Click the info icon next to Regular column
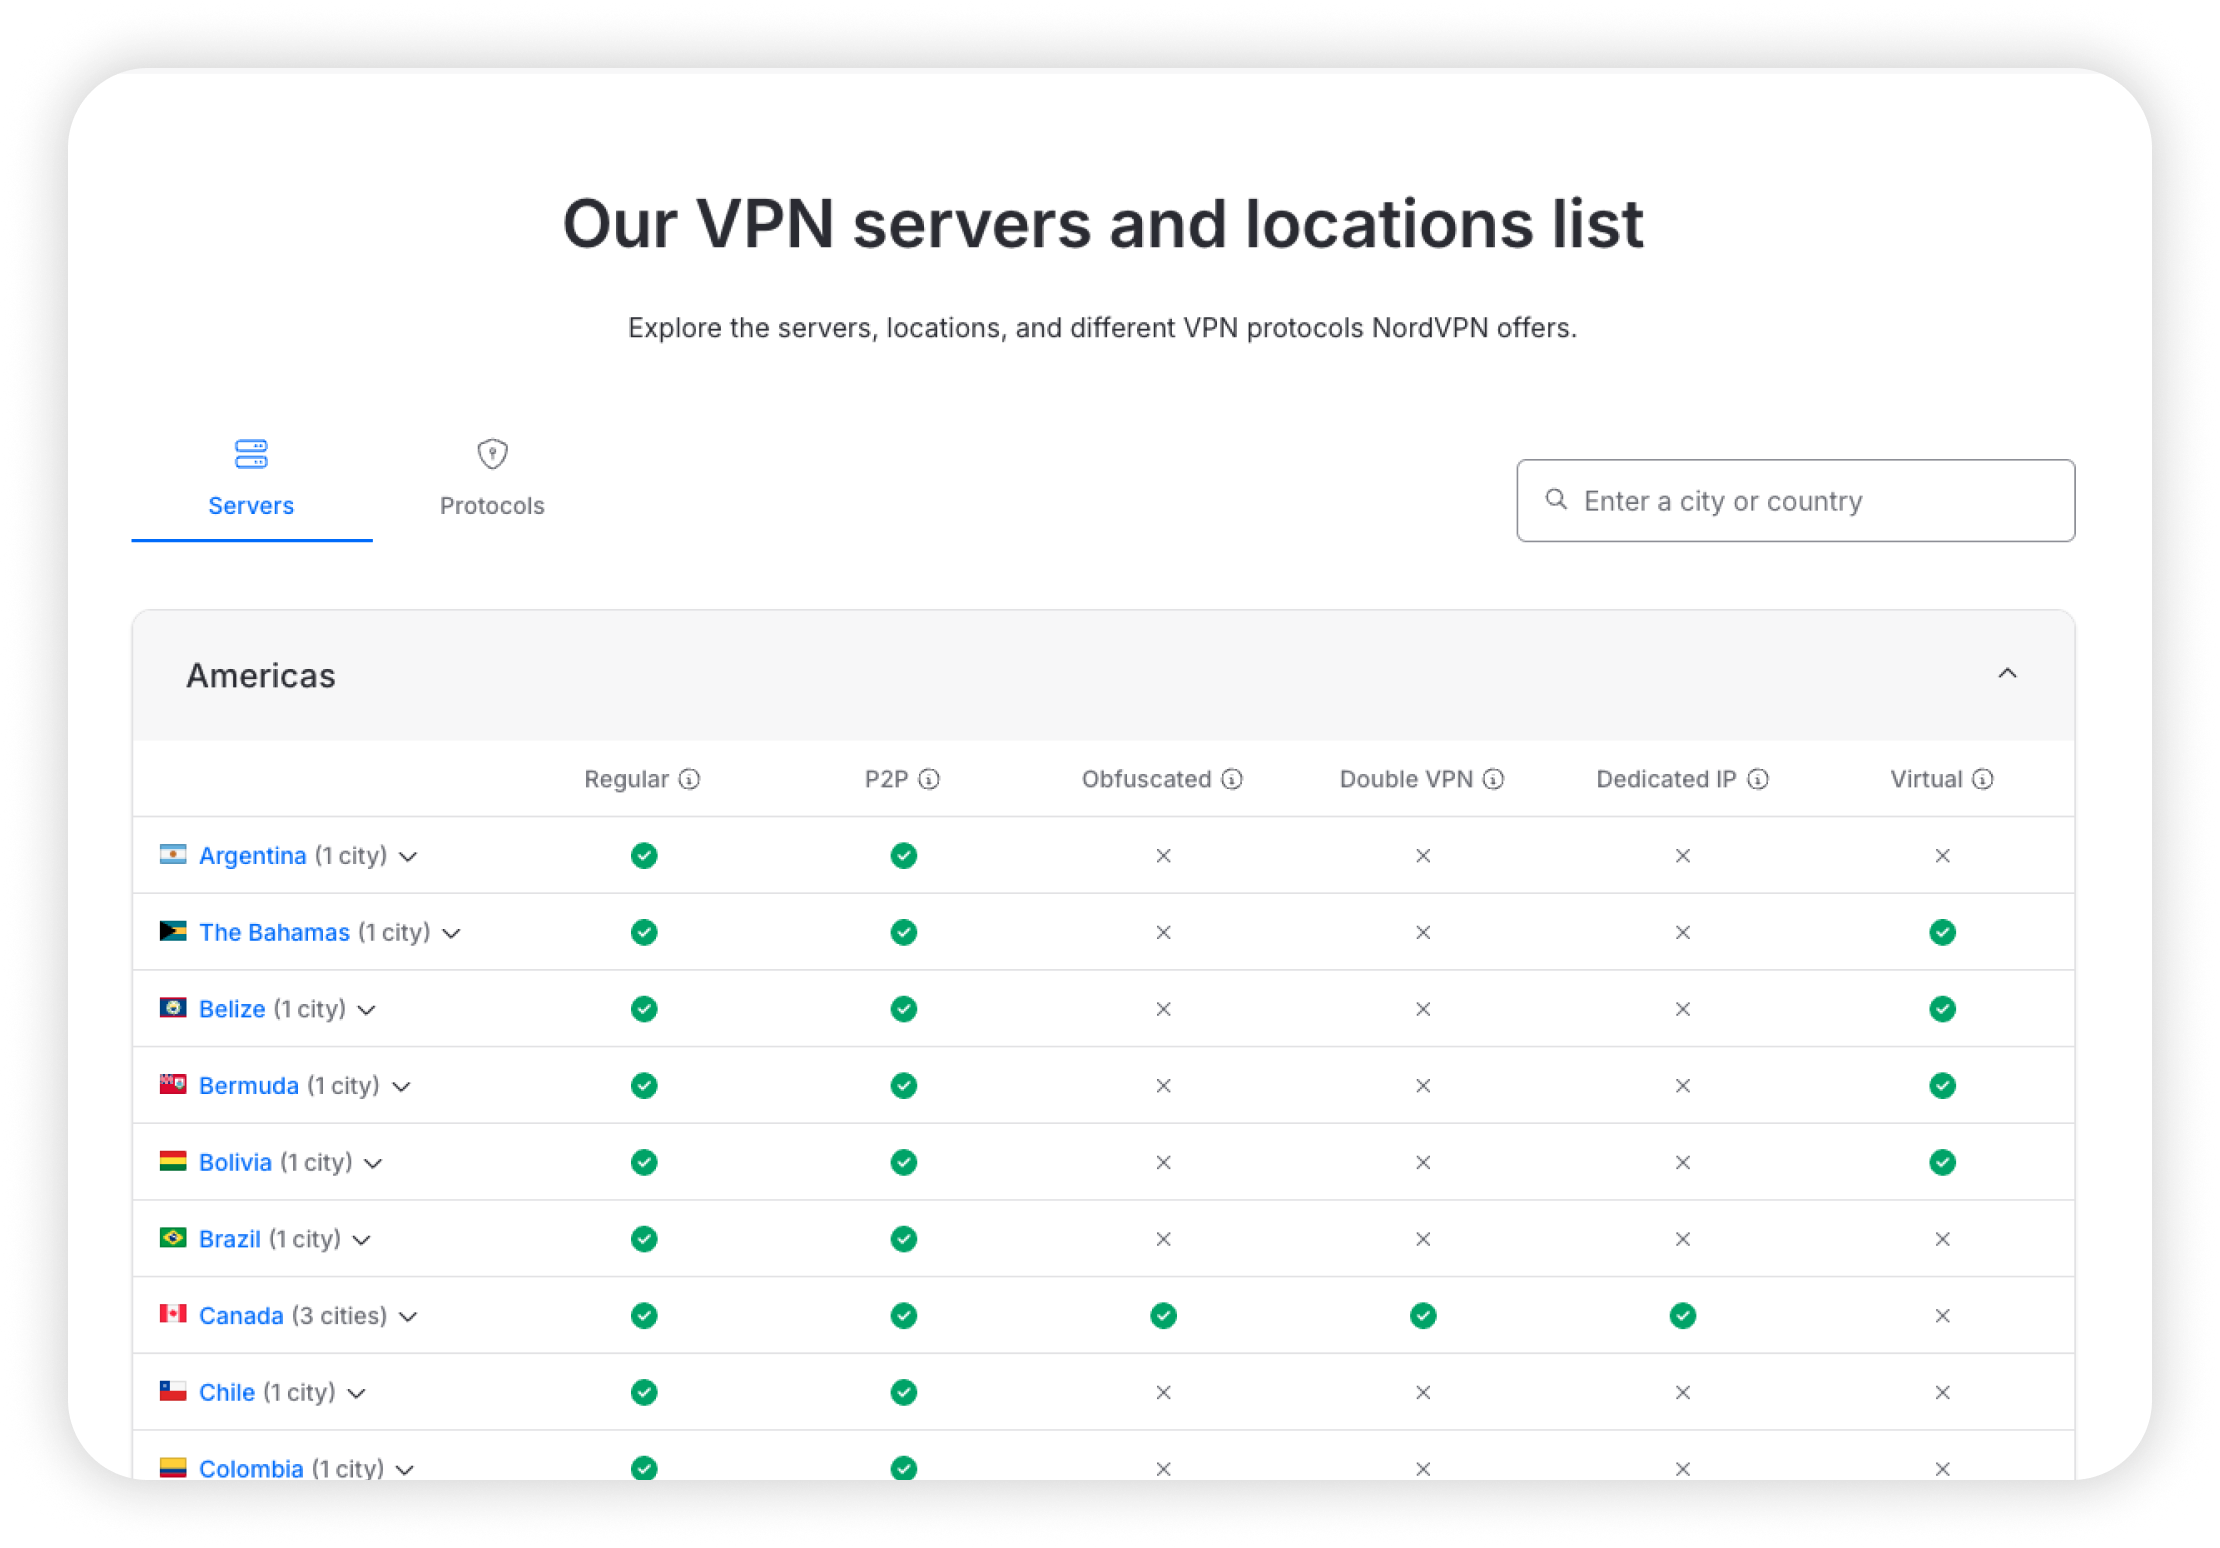This screenshot has height=1548, width=2220. (692, 779)
